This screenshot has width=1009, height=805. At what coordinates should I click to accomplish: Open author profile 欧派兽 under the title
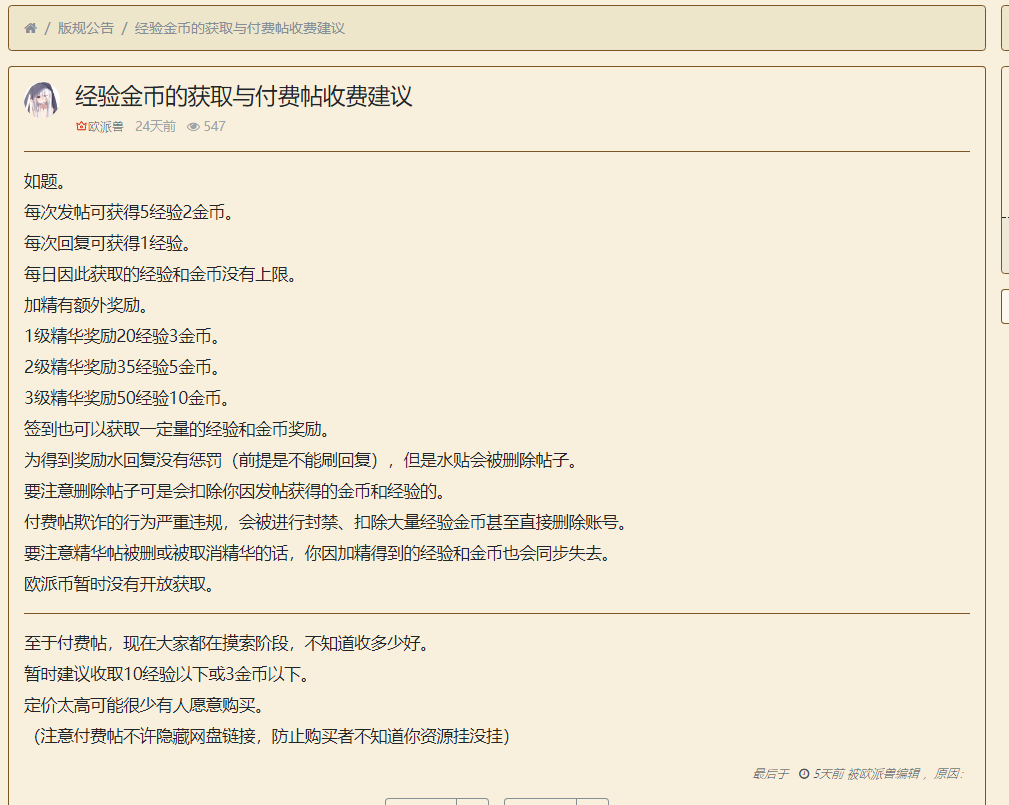106,126
